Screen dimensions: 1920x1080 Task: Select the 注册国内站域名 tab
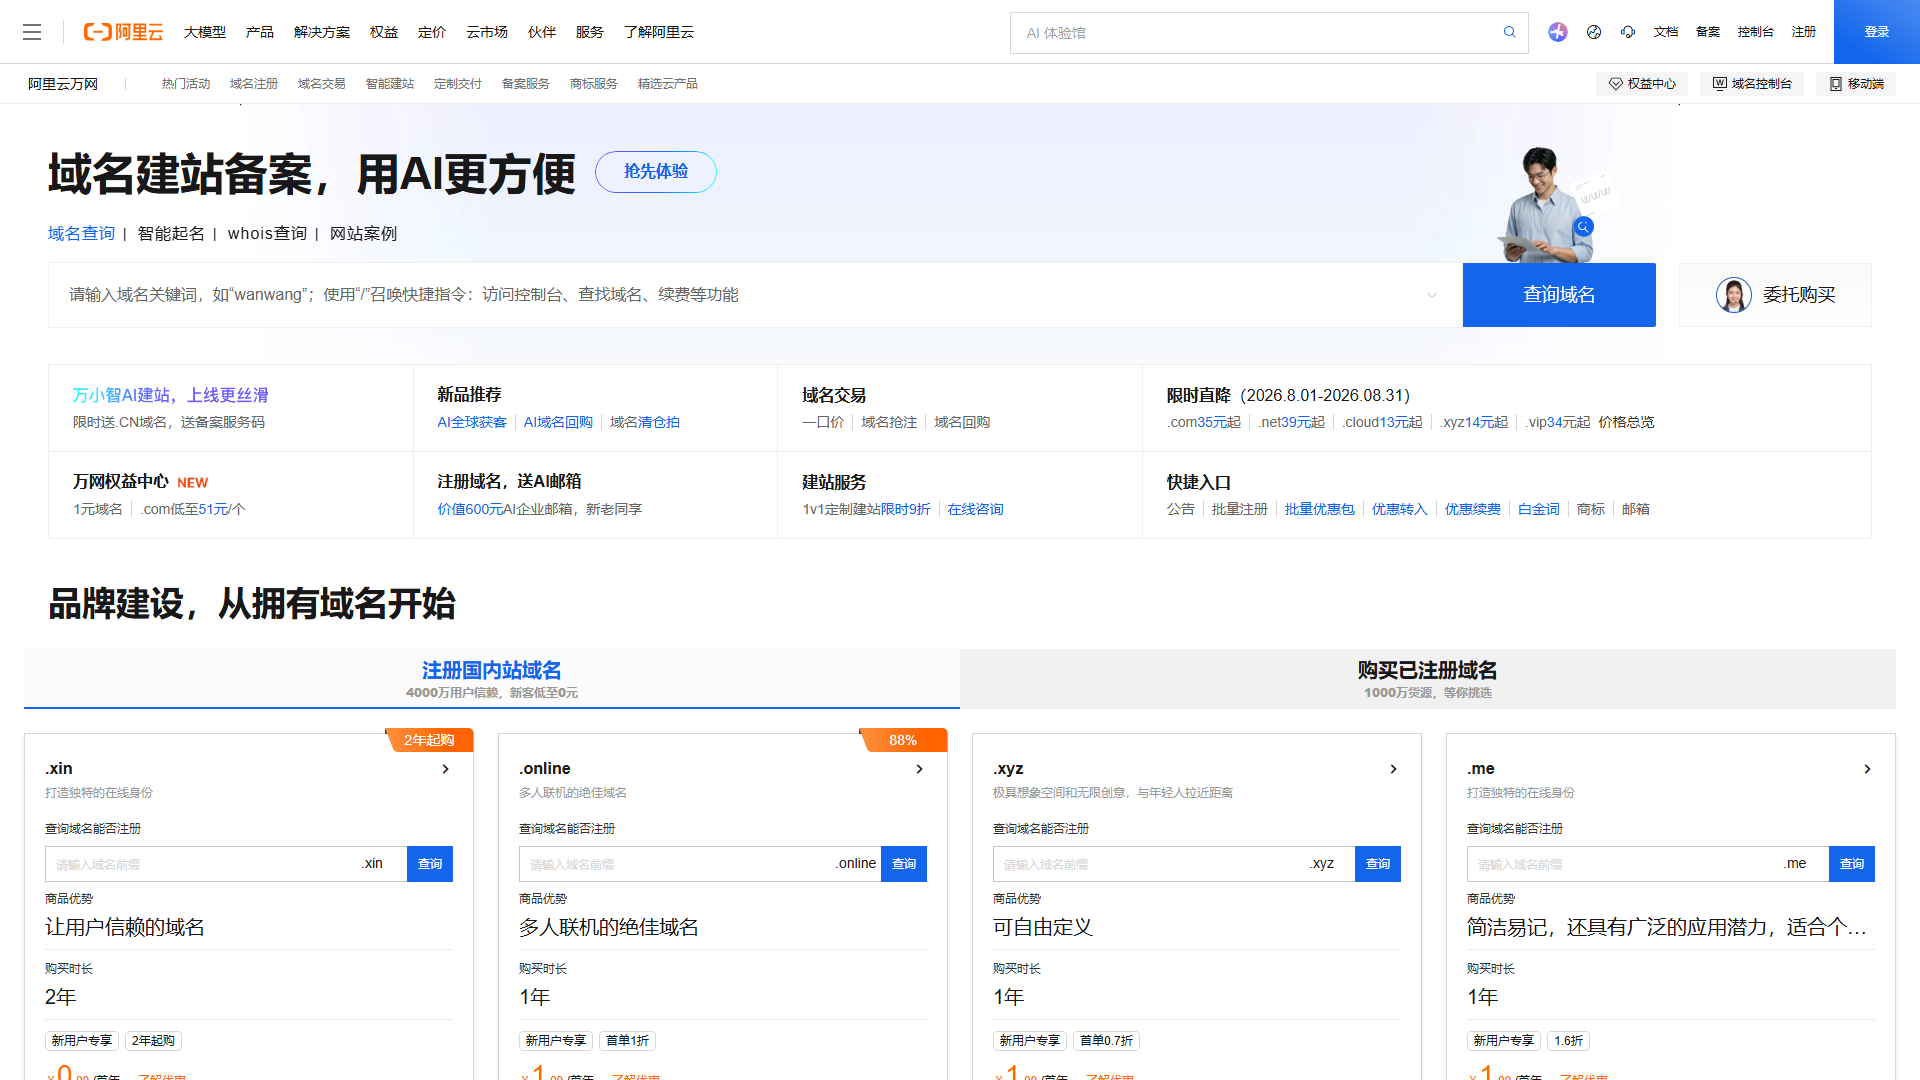click(x=492, y=679)
